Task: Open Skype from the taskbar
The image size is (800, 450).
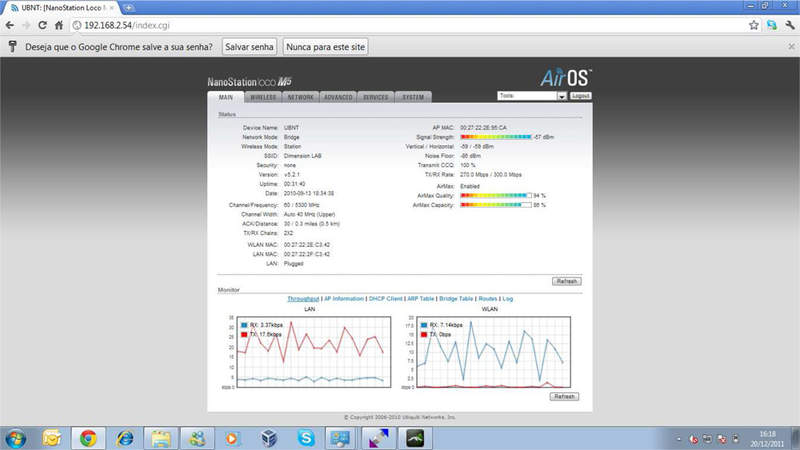Action: 306,438
